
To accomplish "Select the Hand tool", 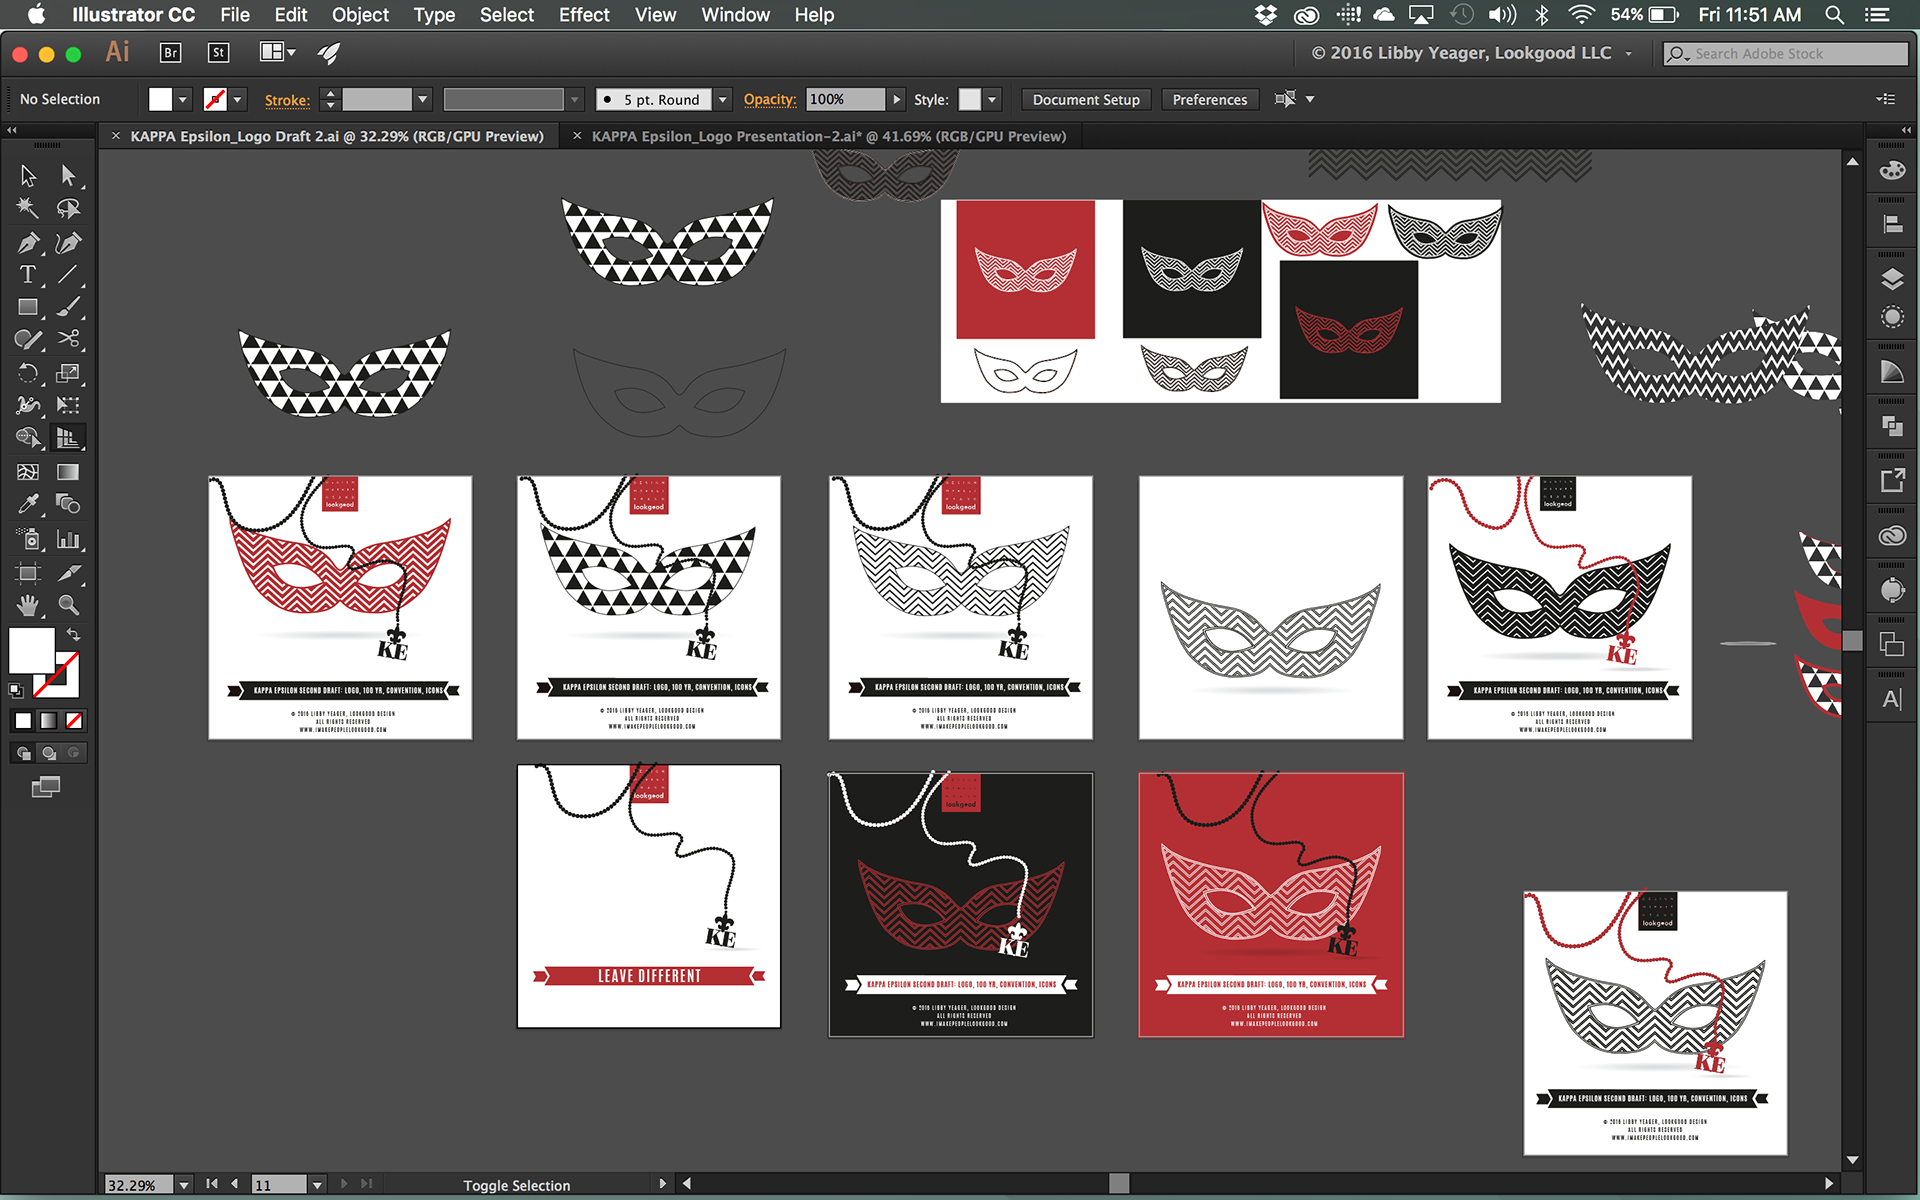I will pos(28,605).
